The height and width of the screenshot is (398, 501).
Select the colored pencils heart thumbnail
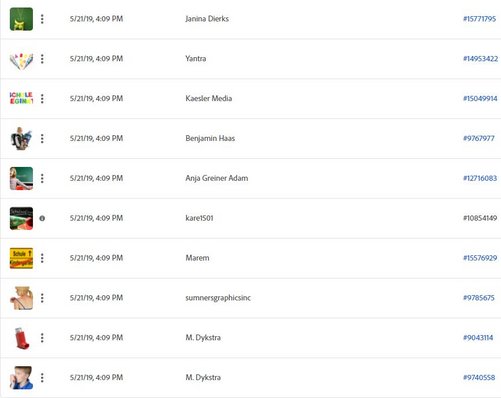click(x=21, y=61)
